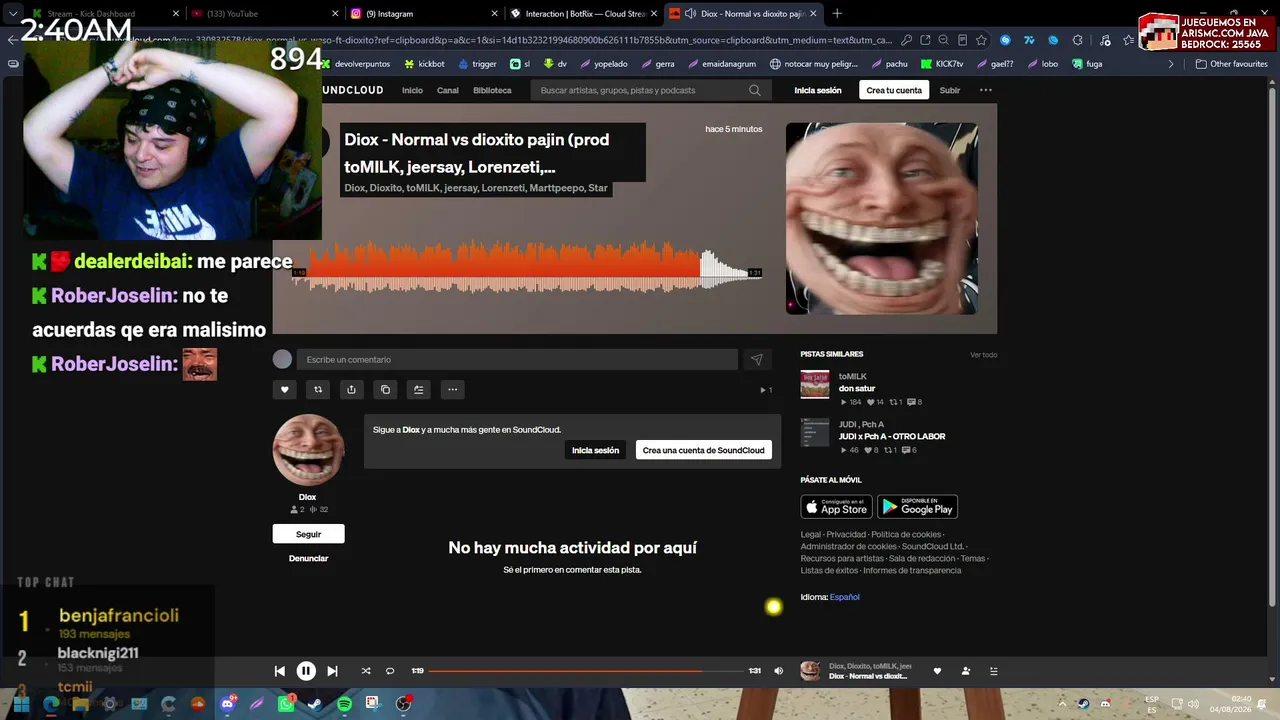Open Discord from the Windows taskbar
1280x720 pixels.
point(227,704)
